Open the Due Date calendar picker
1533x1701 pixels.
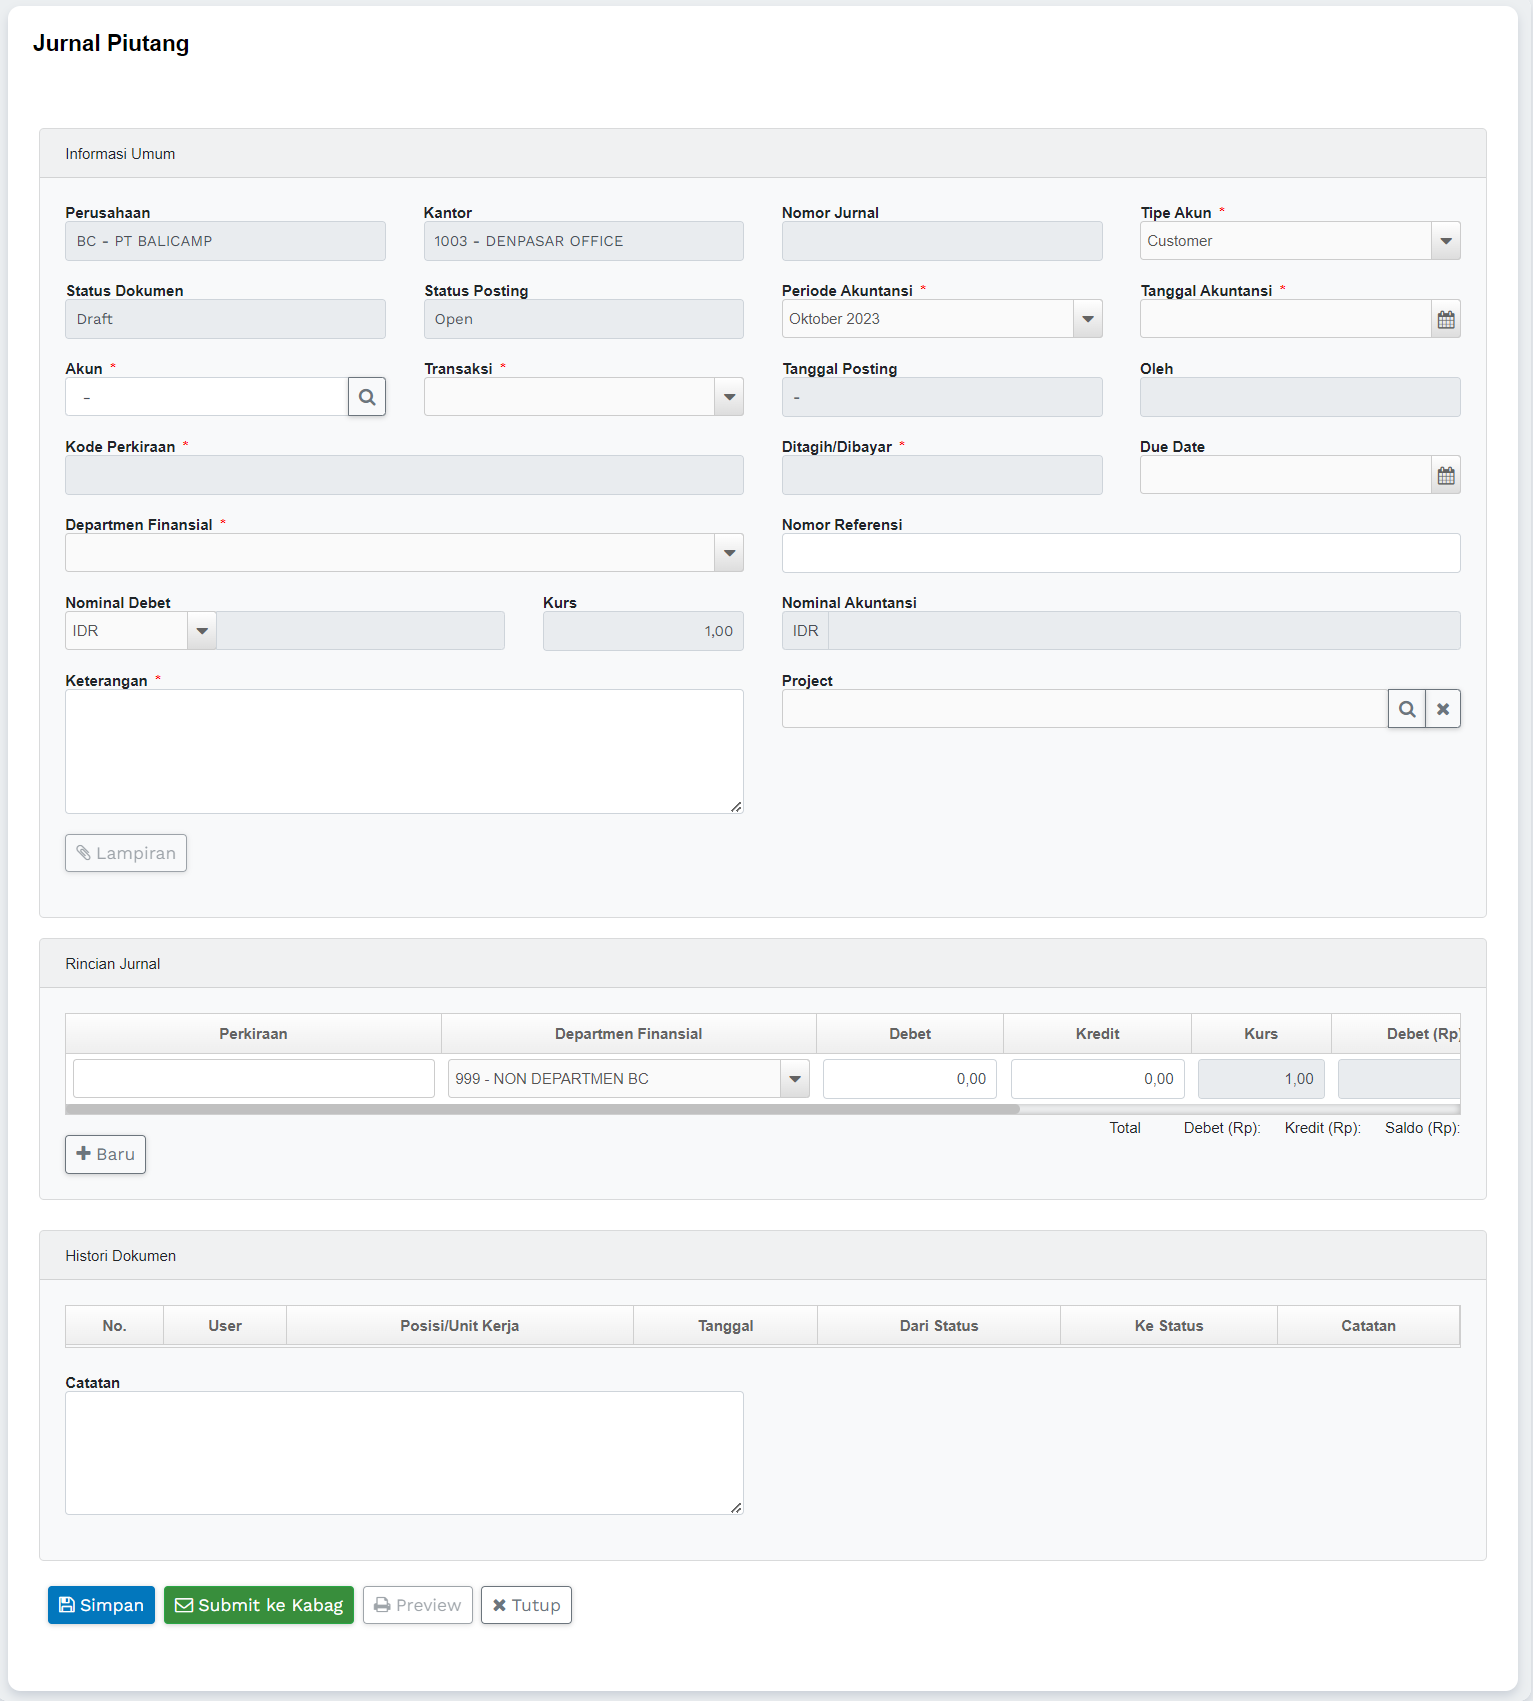click(1446, 476)
